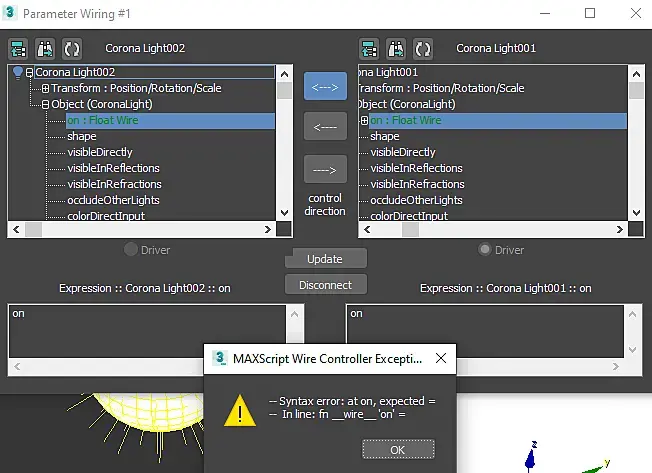Click the right expression box scroll-right arrow
The width and height of the screenshot is (652, 473).
click(x=615, y=367)
